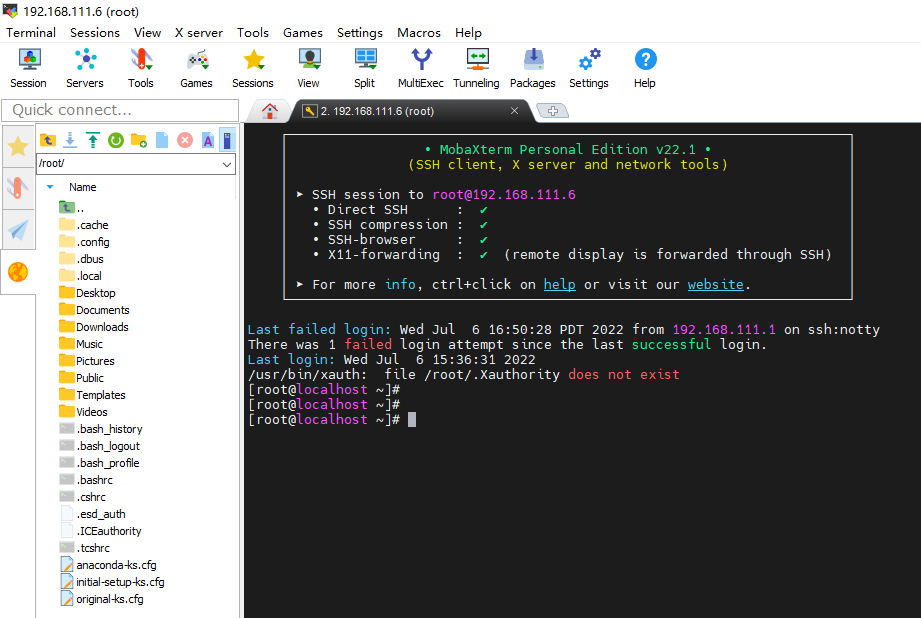The height and width of the screenshot is (618, 921).
Task: Create new file in SFTP browser
Action: pos(162,140)
